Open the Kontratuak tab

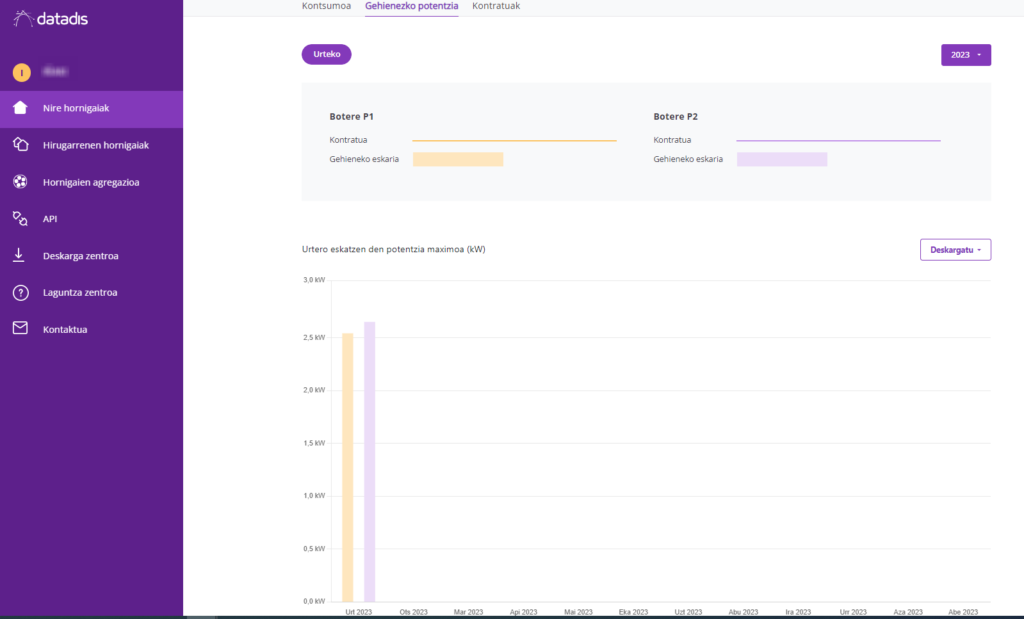[496, 6]
